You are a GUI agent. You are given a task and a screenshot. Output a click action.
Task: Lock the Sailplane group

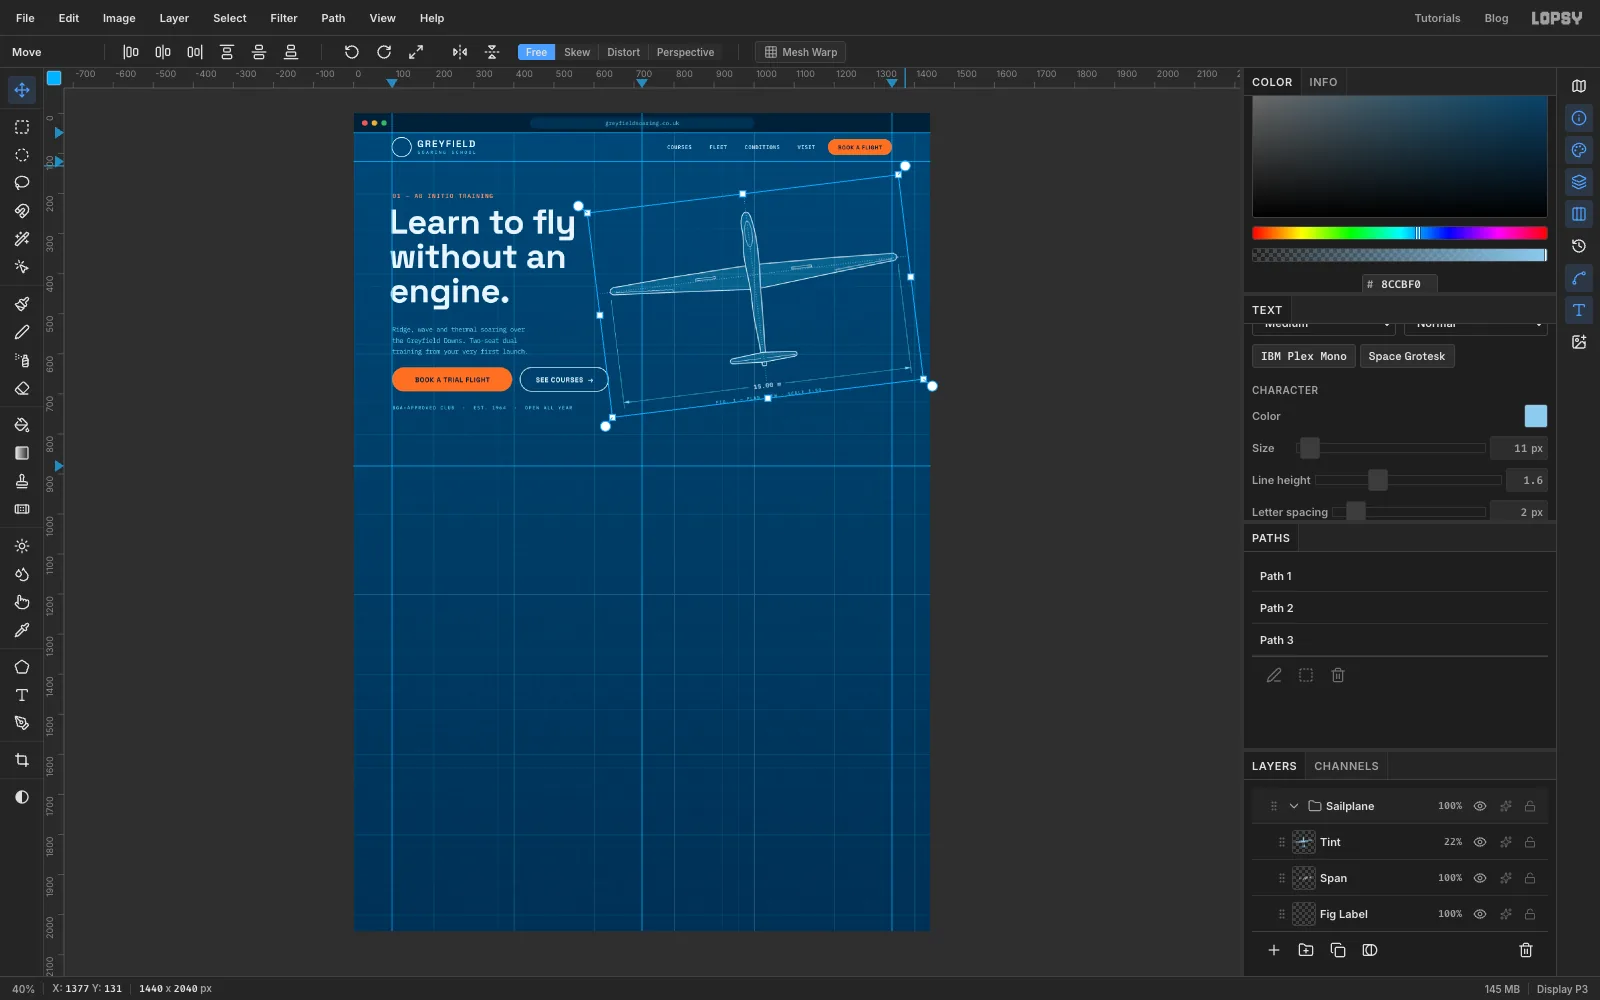coord(1530,806)
